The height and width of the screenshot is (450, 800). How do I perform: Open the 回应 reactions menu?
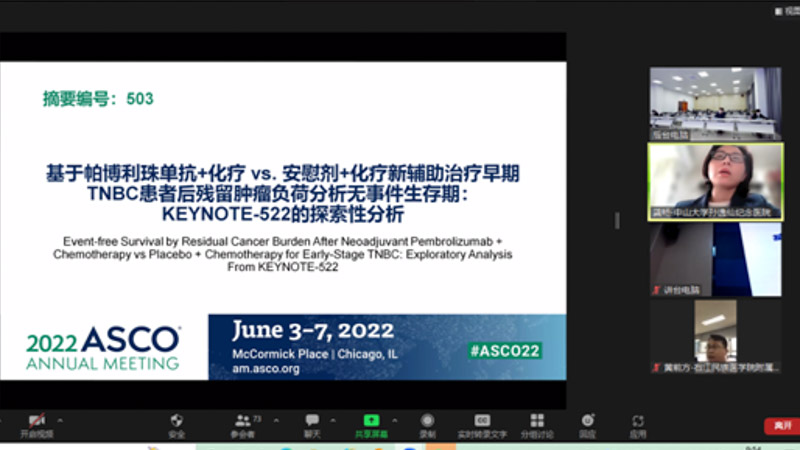pos(588,426)
